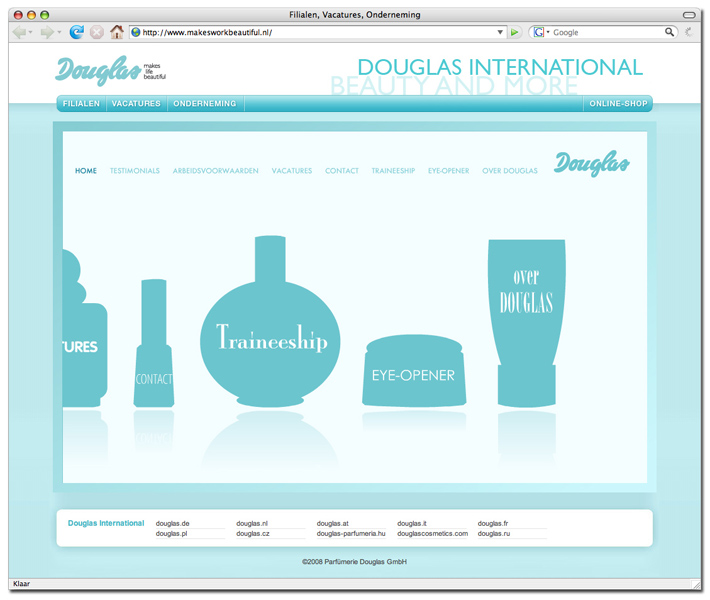Click the toolbar toggle pill button
This screenshot has height=600, width=710.
(689, 15)
